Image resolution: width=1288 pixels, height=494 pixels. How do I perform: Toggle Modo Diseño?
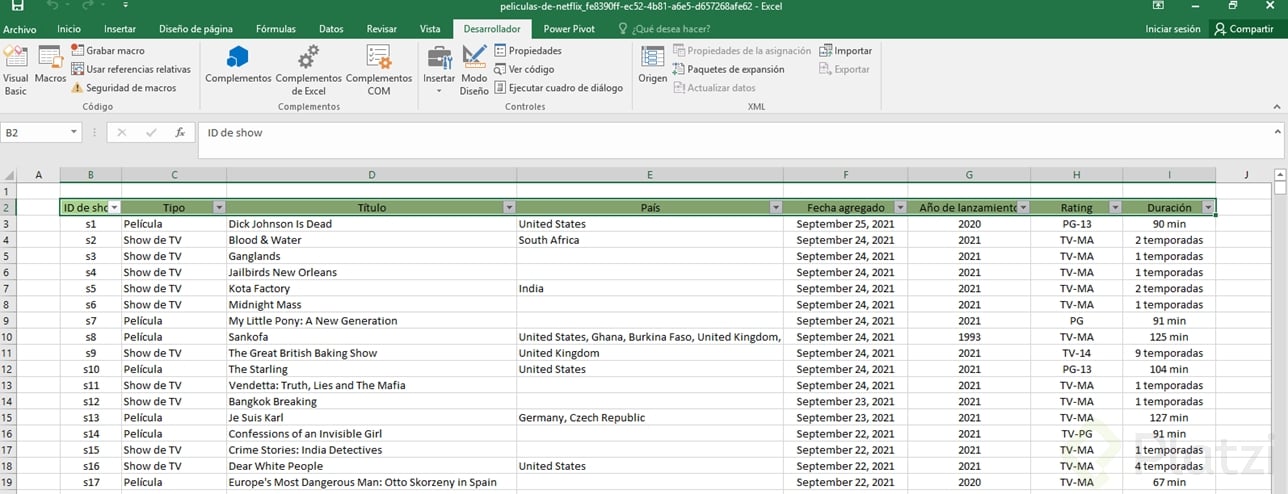[x=474, y=70]
